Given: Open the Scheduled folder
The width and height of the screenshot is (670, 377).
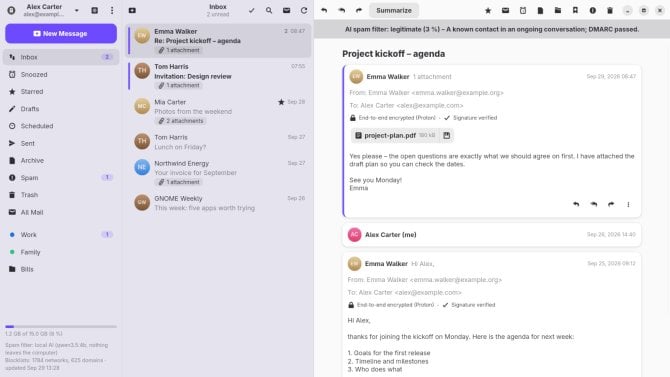Looking at the screenshot, I should click(x=61, y=126).
